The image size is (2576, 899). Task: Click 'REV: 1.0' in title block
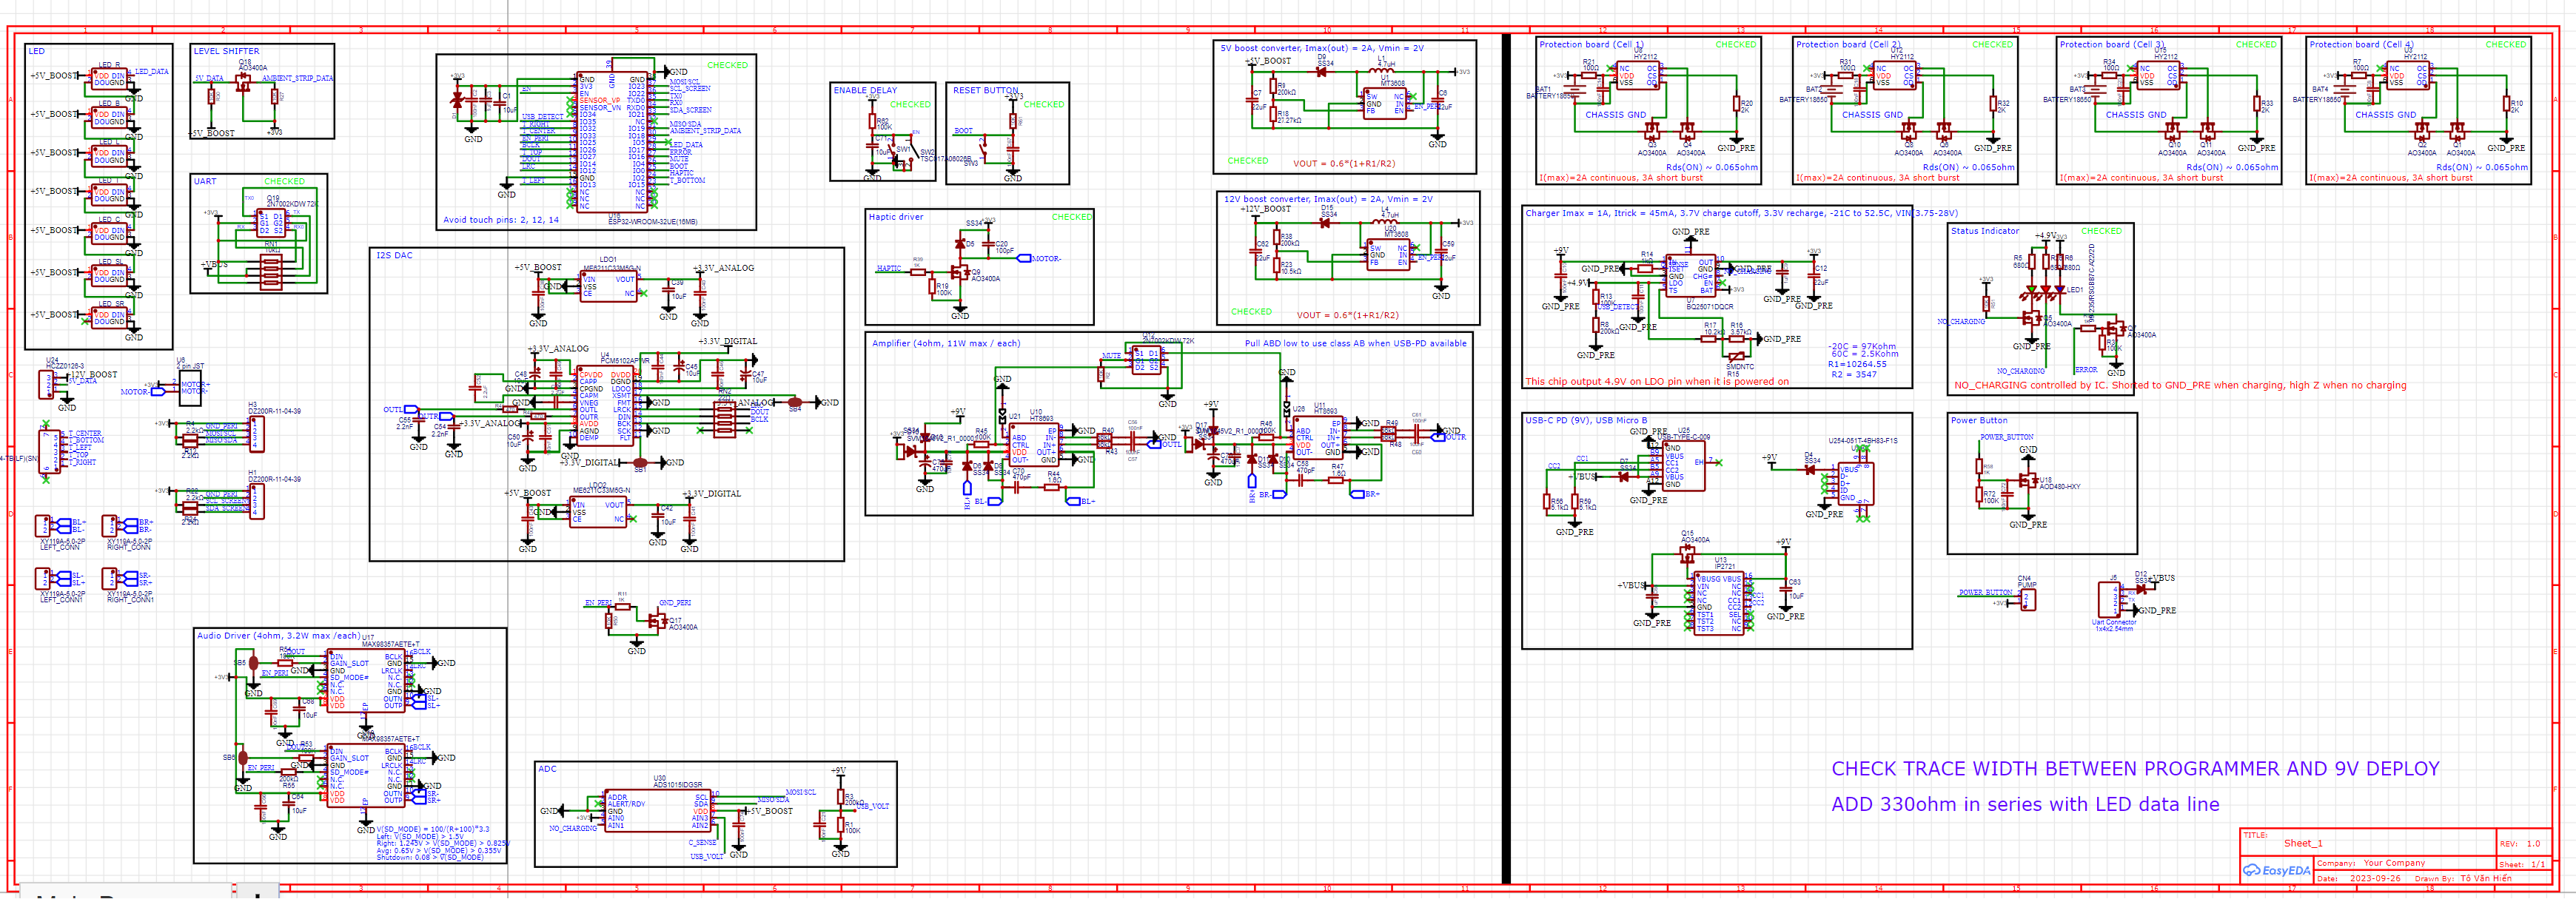click(x=2519, y=844)
